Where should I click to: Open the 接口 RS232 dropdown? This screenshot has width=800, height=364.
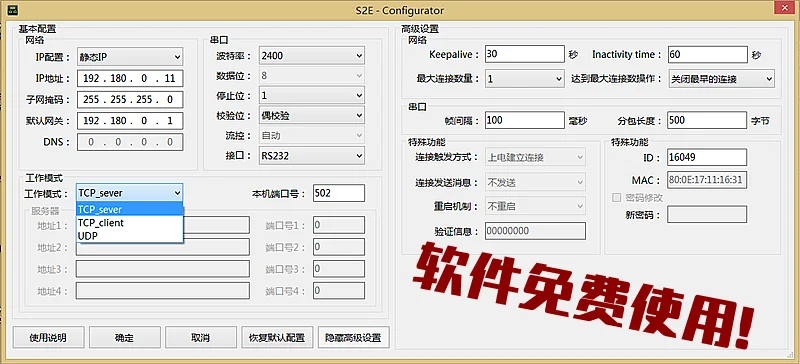(x=311, y=155)
